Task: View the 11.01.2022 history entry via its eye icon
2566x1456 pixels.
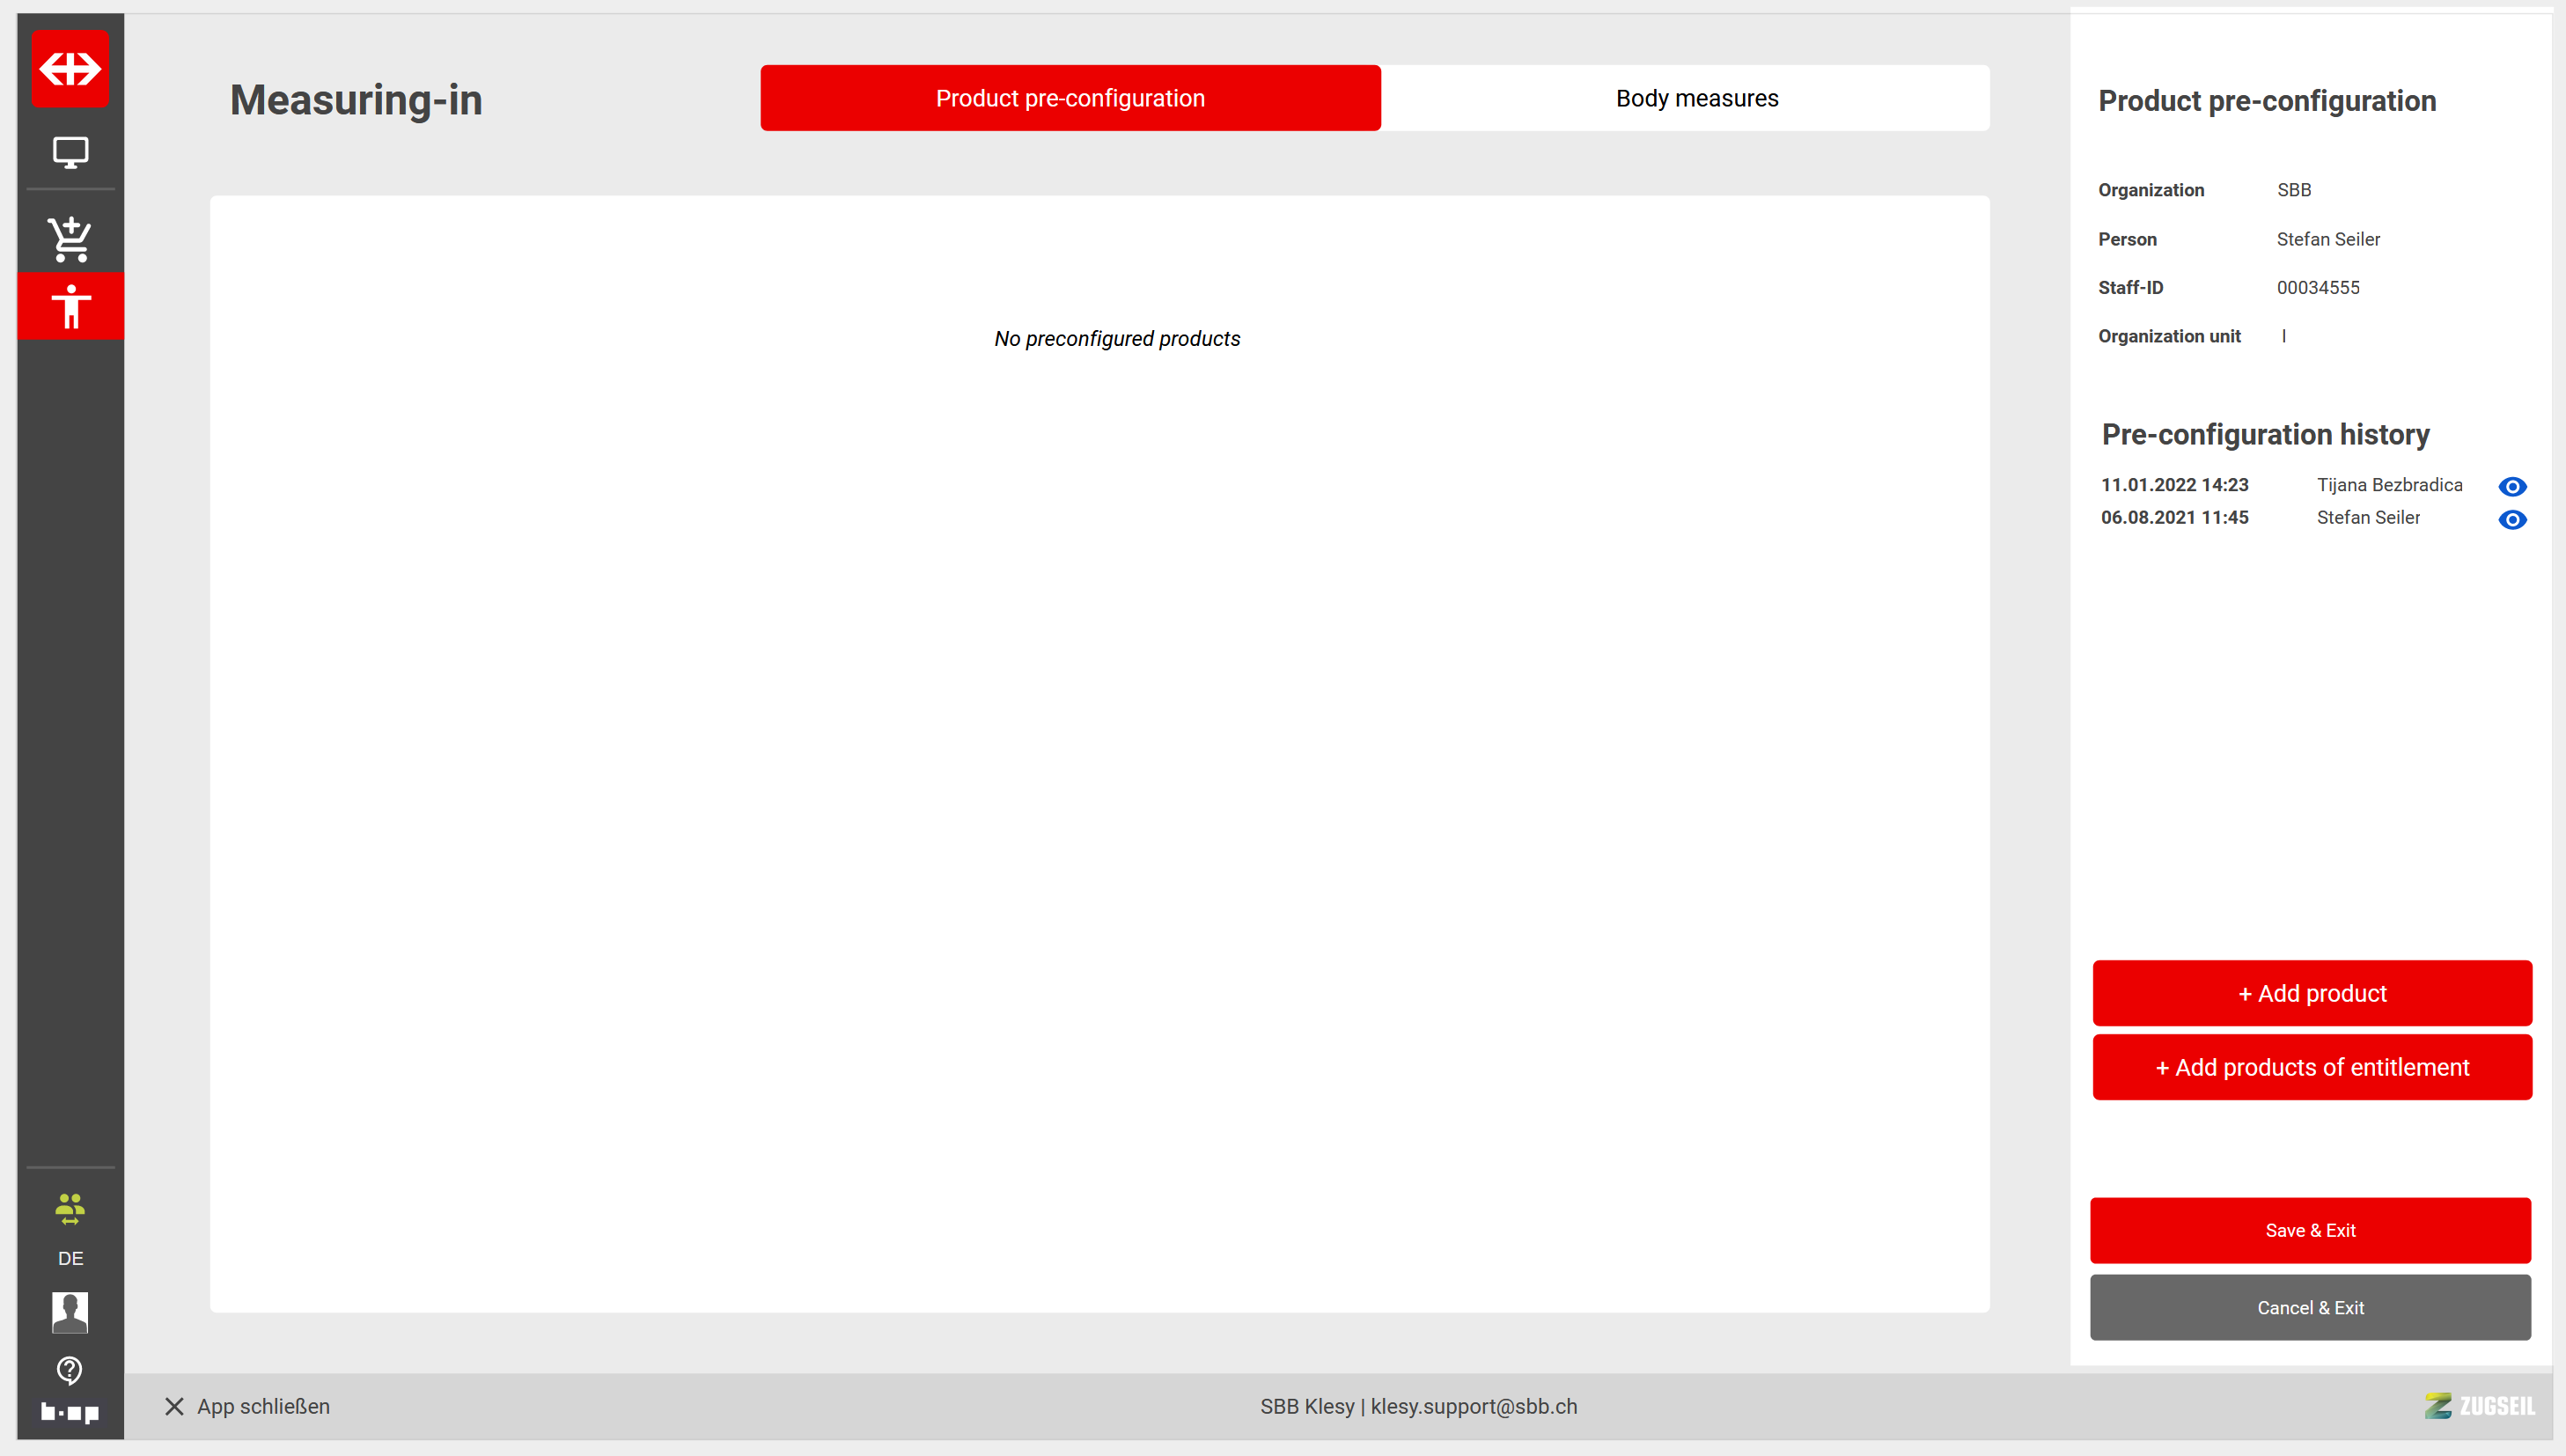Action: [2512, 486]
